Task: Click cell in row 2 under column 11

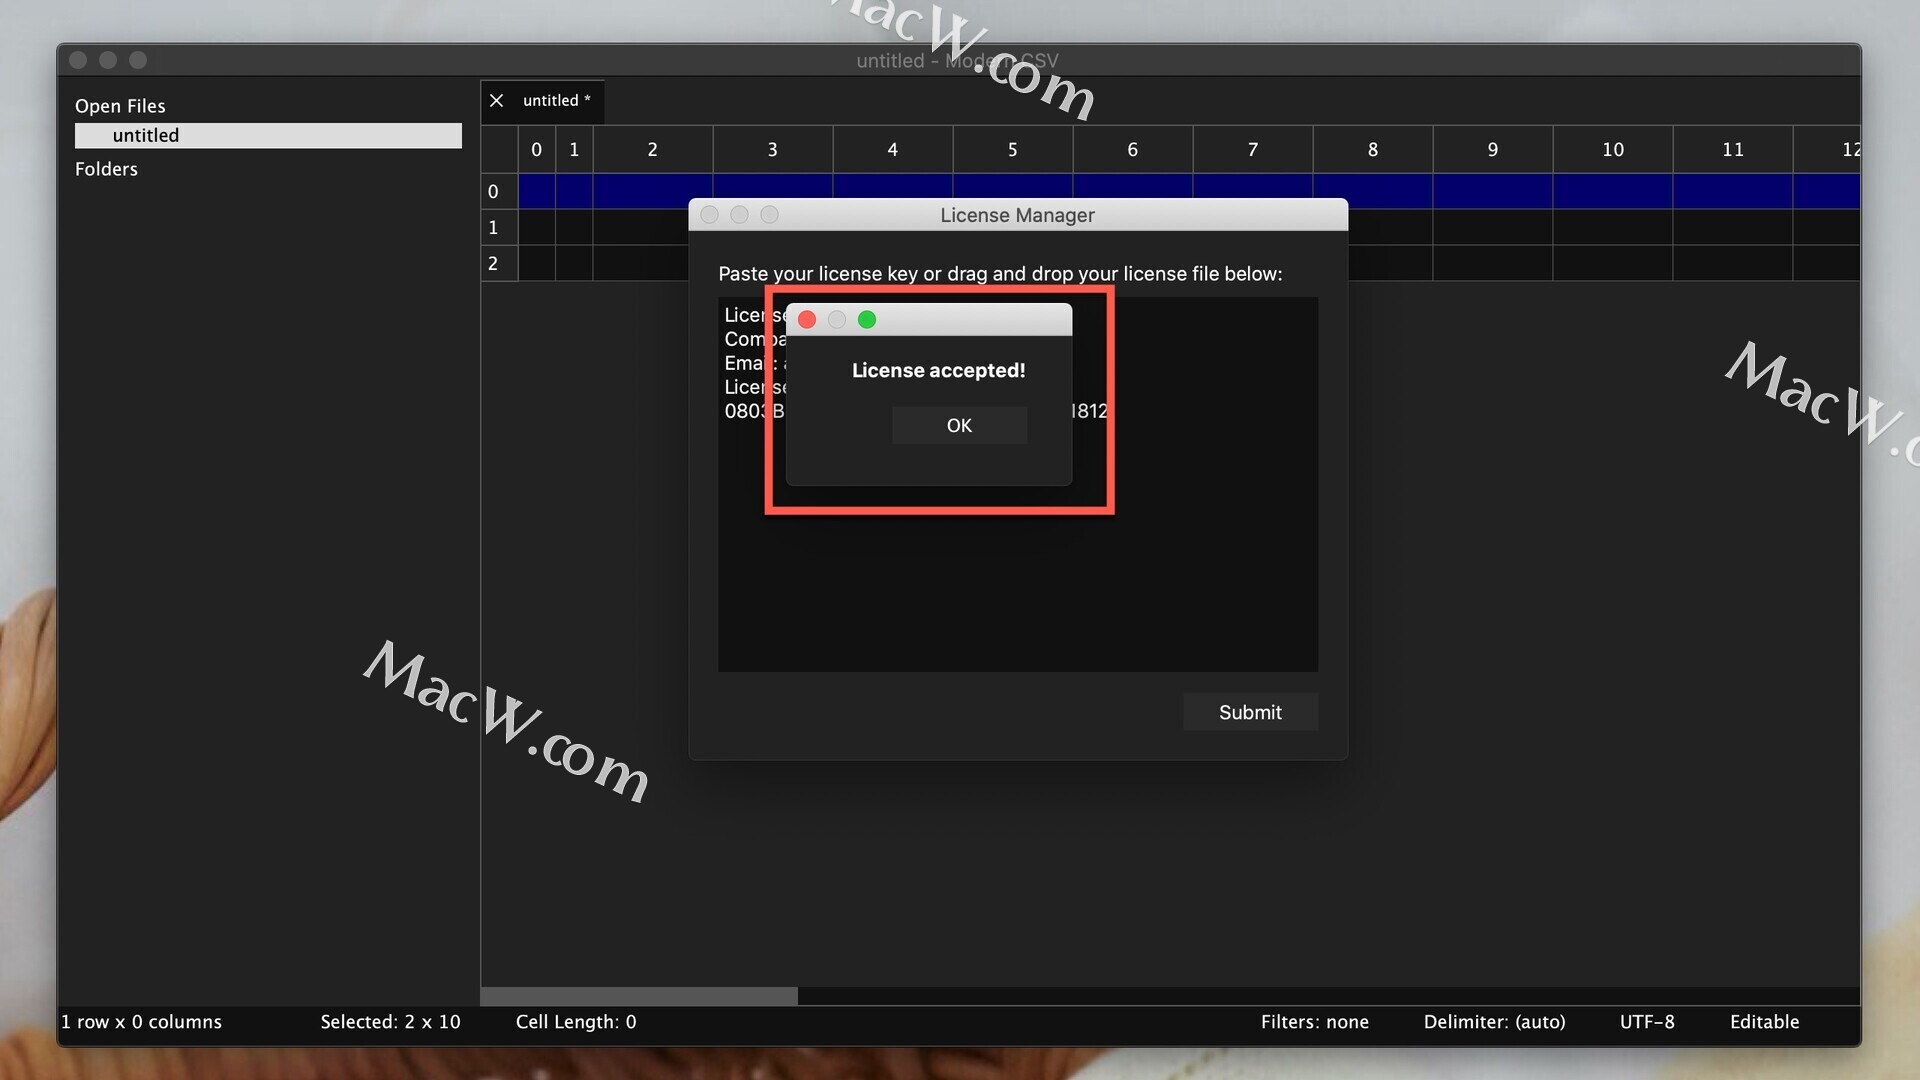Action: click(x=1733, y=263)
